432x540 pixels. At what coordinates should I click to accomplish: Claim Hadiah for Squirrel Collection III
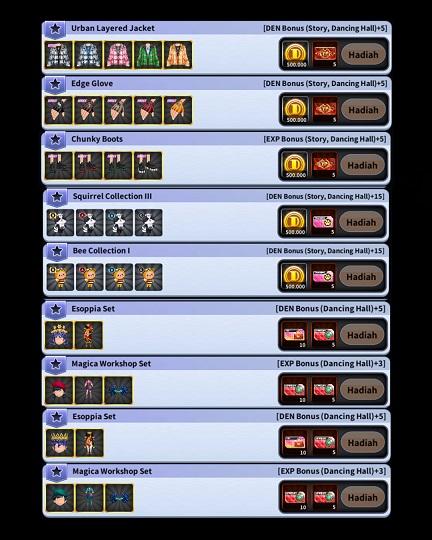tap(361, 222)
